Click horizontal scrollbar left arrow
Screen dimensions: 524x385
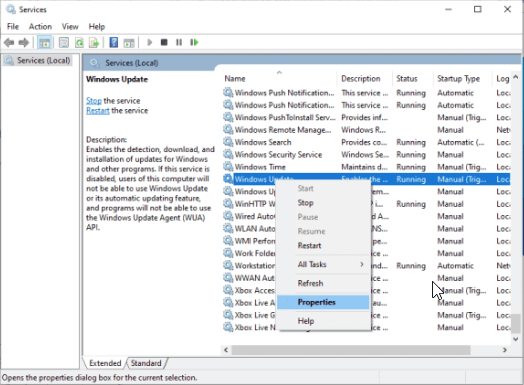pos(226,350)
